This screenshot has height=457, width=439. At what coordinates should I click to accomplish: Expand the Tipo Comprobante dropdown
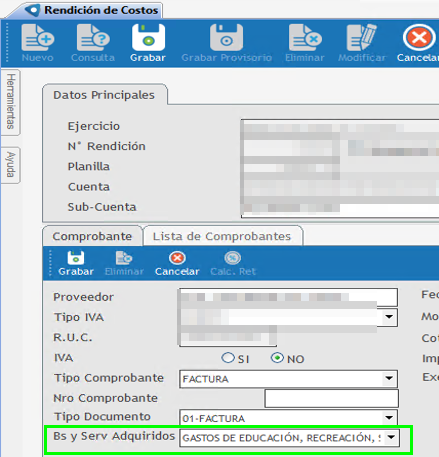coord(389,378)
